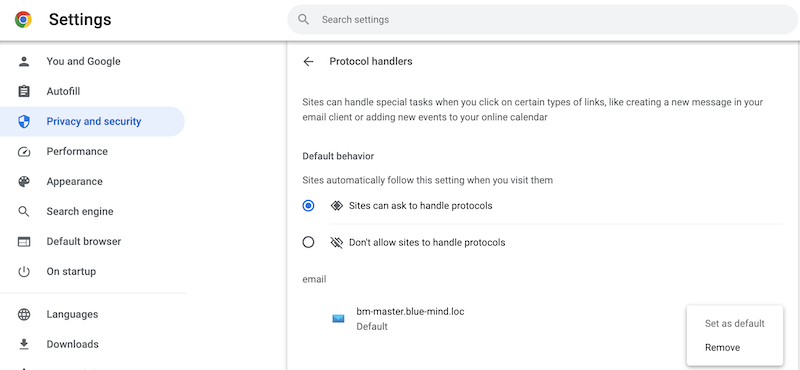Open Privacy and security section
Screen dimensions: 800x370
(92, 121)
